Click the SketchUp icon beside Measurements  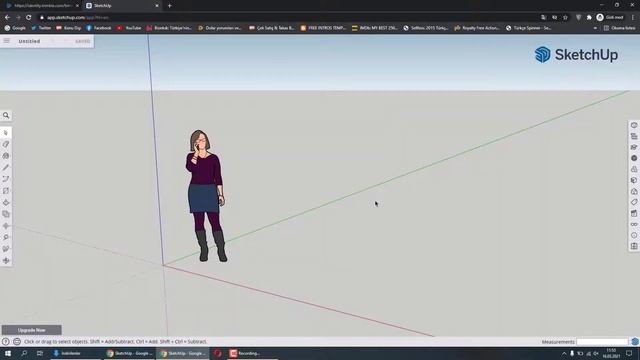click(x=635, y=342)
